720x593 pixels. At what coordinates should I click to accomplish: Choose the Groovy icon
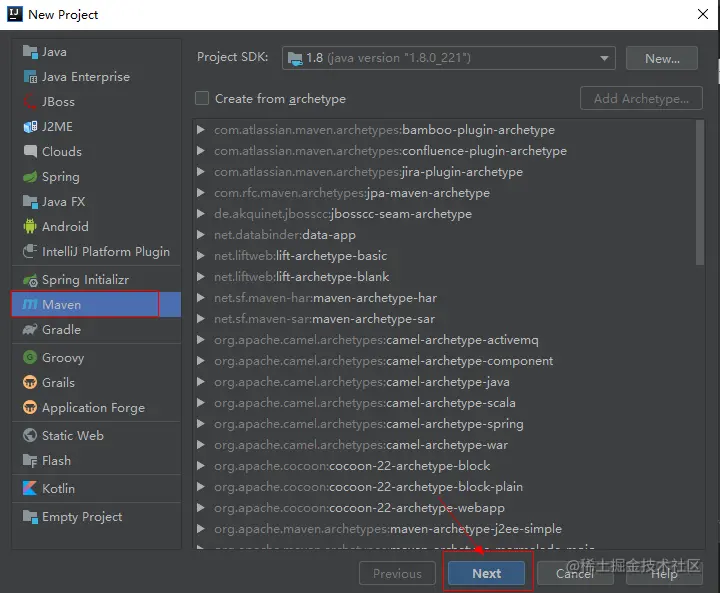point(30,357)
